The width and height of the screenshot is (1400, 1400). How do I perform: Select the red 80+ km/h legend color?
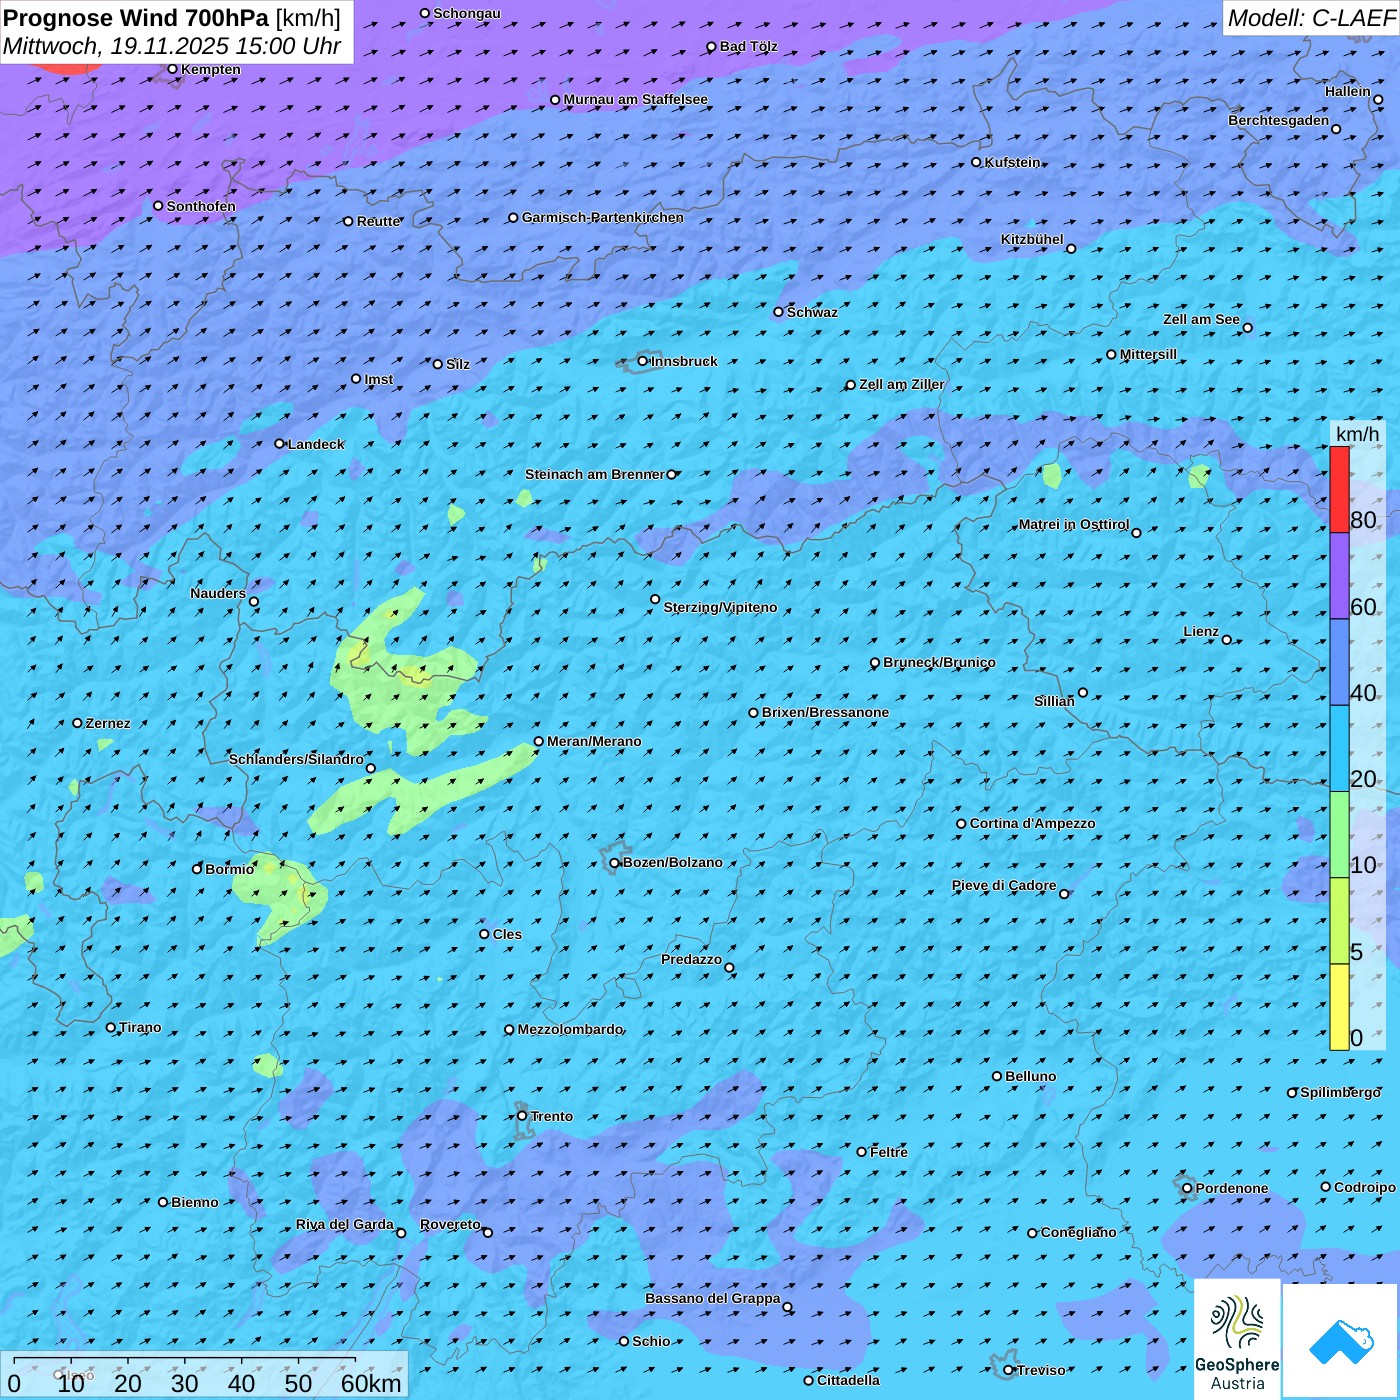coord(1339,489)
